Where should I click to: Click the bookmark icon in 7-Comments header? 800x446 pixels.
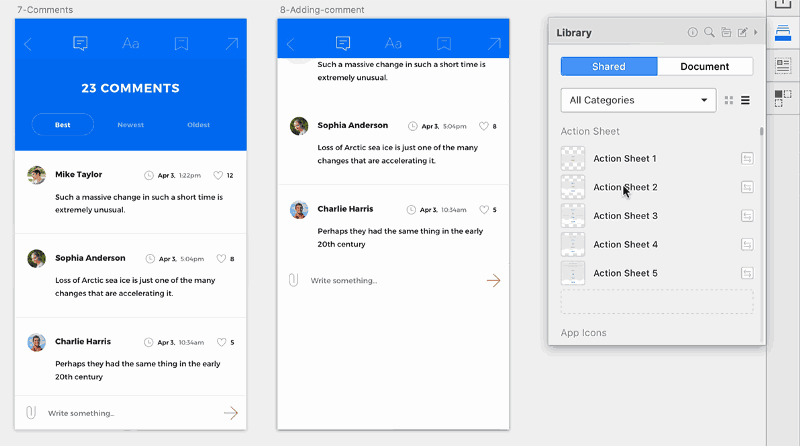pos(181,44)
